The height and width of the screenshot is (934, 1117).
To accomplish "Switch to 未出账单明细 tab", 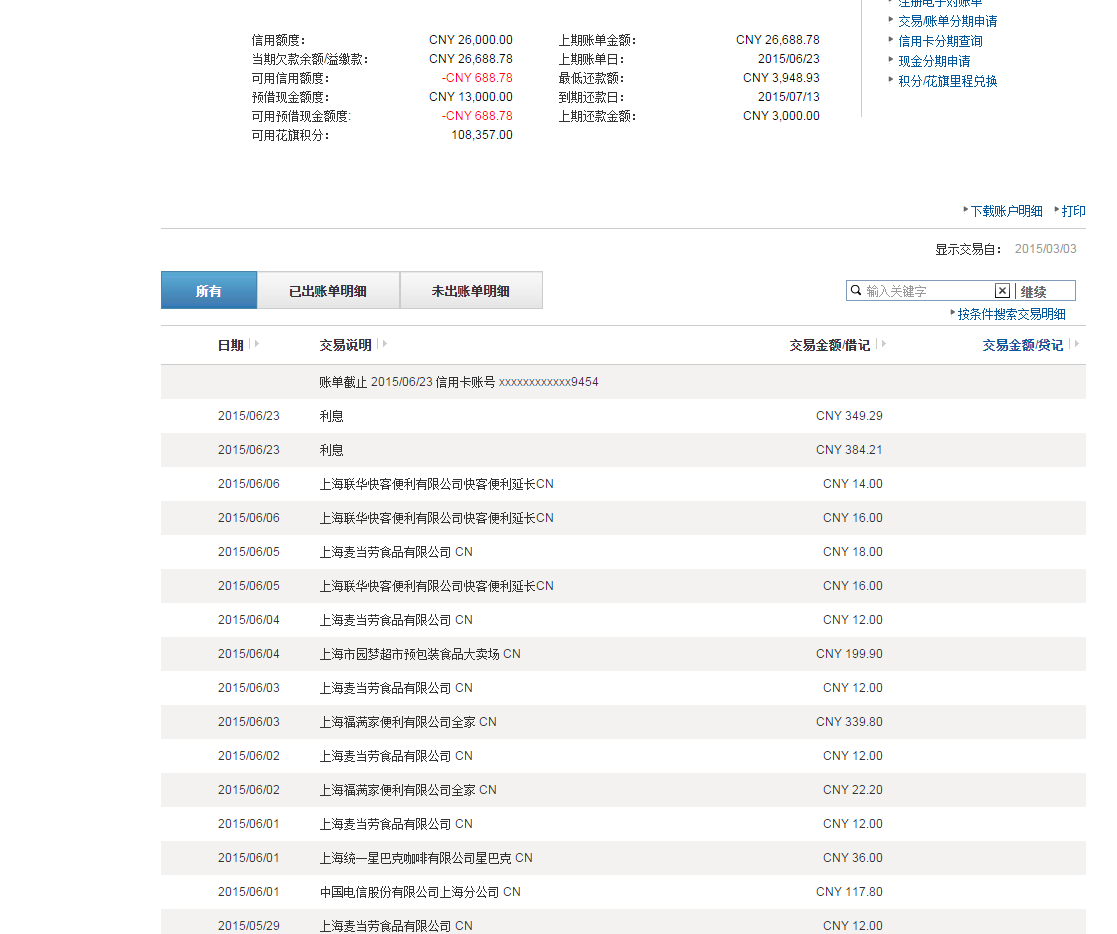I will [471, 290].
